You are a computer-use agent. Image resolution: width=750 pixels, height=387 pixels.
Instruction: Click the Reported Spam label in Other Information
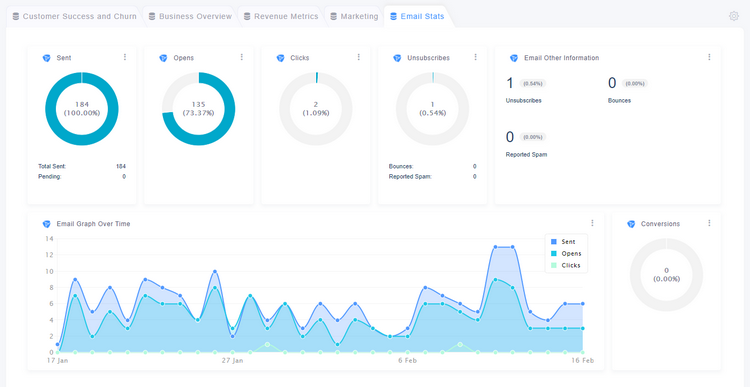click(526, 155)
